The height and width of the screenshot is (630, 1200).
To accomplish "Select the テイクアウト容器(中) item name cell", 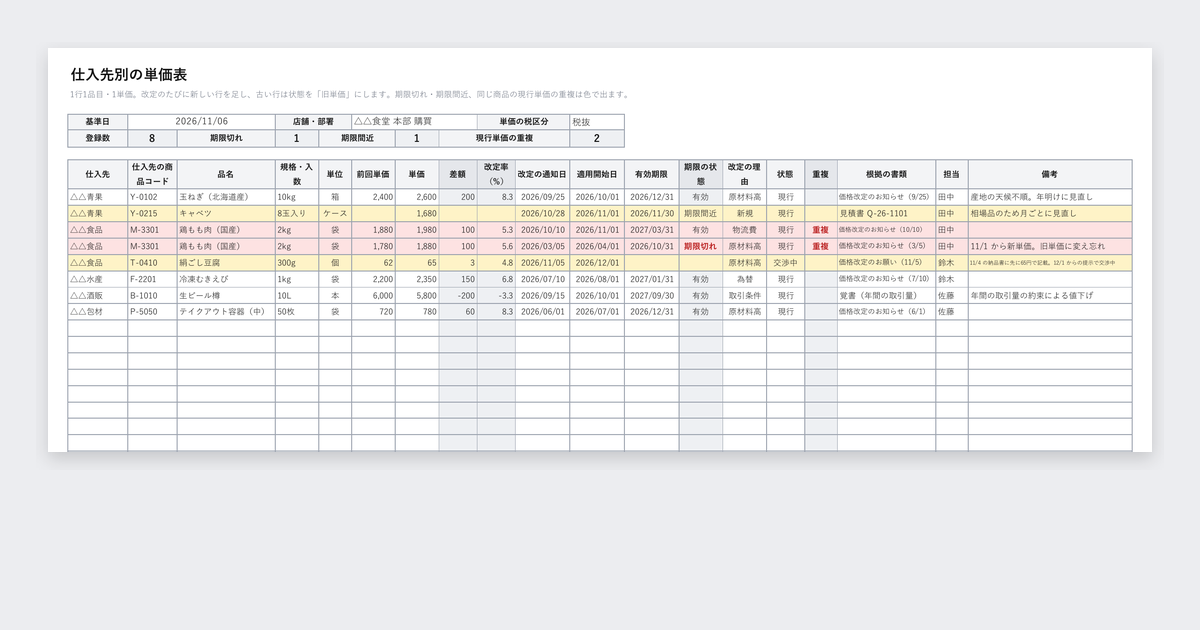I will pos(226,312).
